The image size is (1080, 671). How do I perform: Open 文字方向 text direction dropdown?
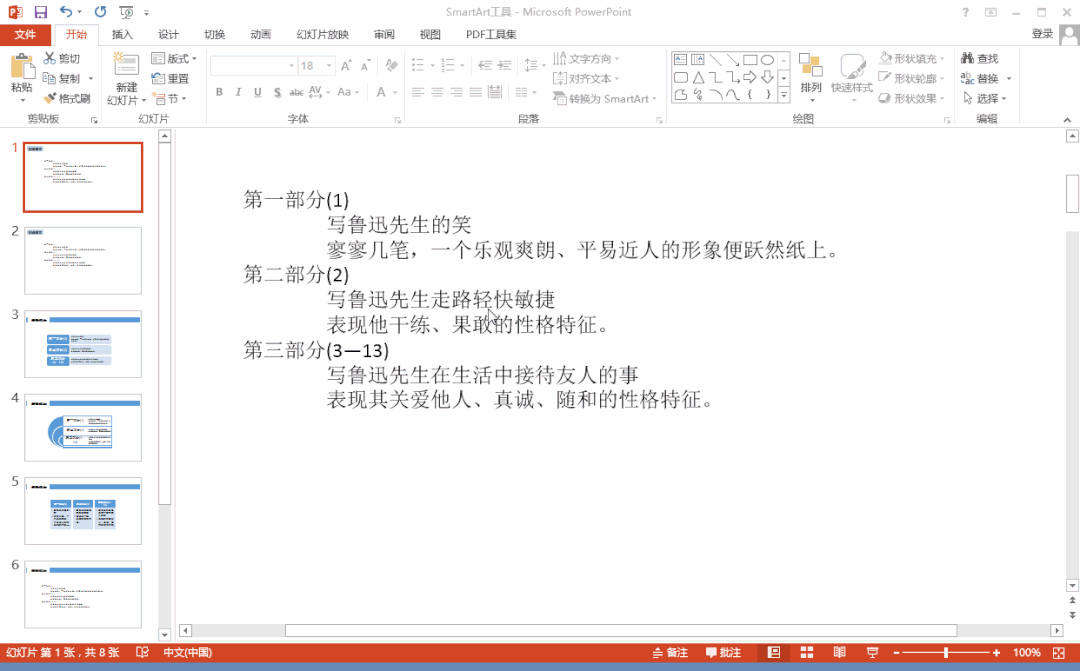pos(586,59)
